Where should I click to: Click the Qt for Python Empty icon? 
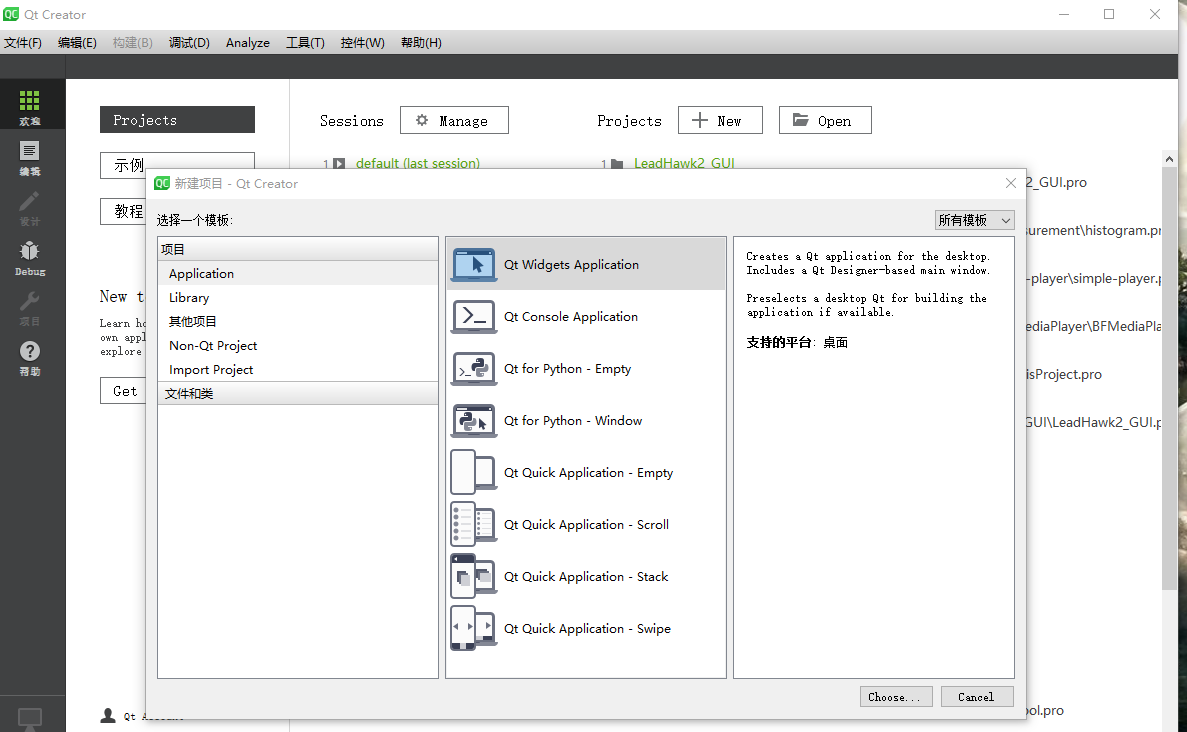pos(474,369)
